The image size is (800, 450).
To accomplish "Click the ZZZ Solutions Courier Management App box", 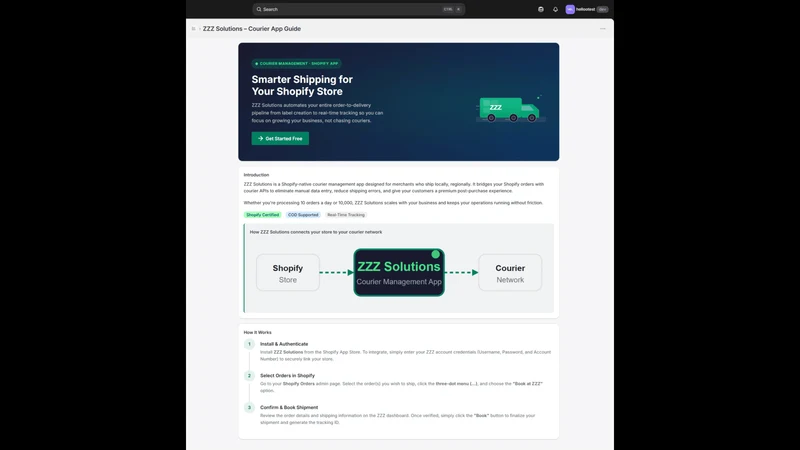I will (x=399, y=272).
